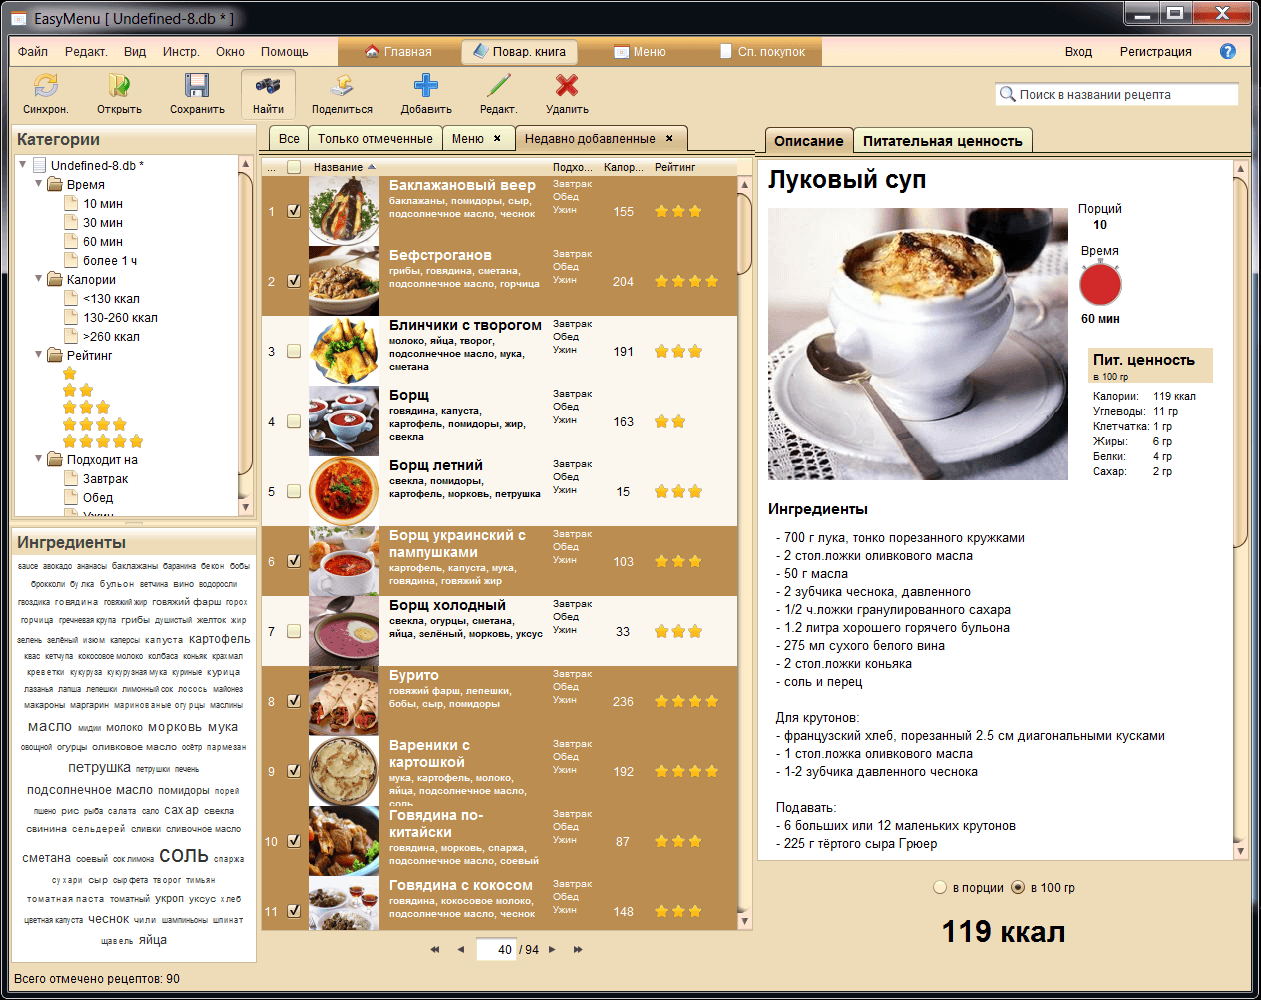Collapse the Калории category node
This screenshot has height=1000, width=1261.
(39, 279)
